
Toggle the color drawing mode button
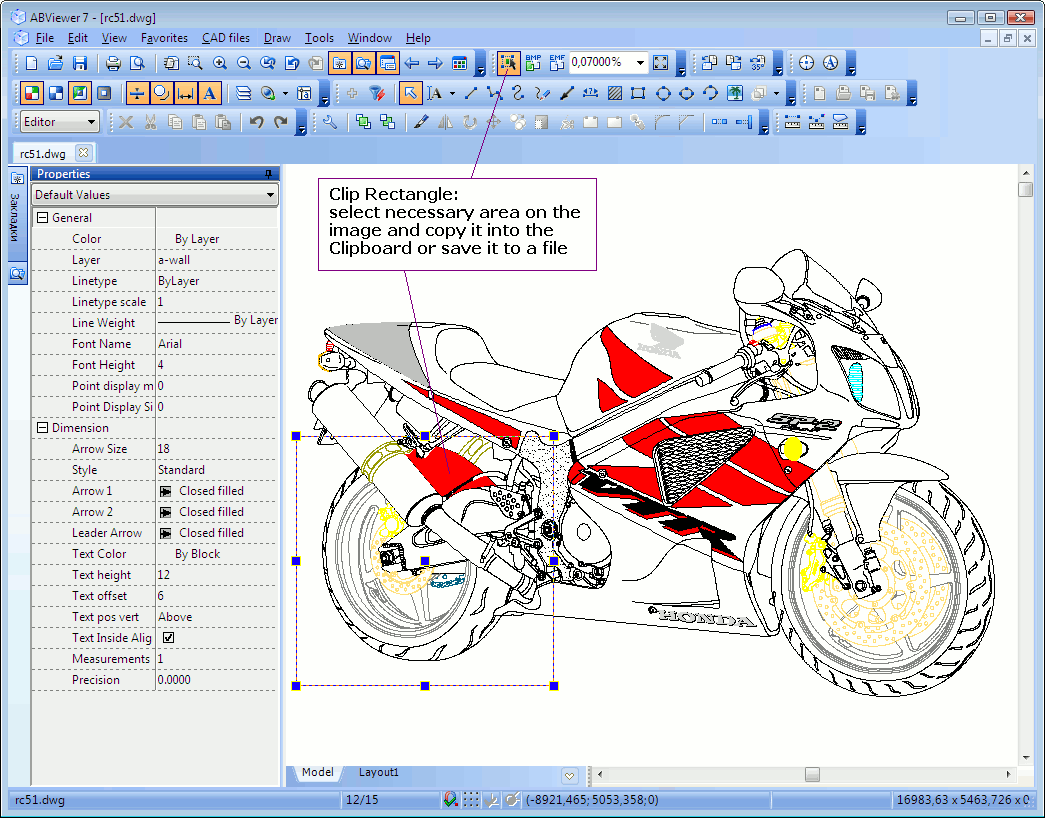click(x=31, y=93)
